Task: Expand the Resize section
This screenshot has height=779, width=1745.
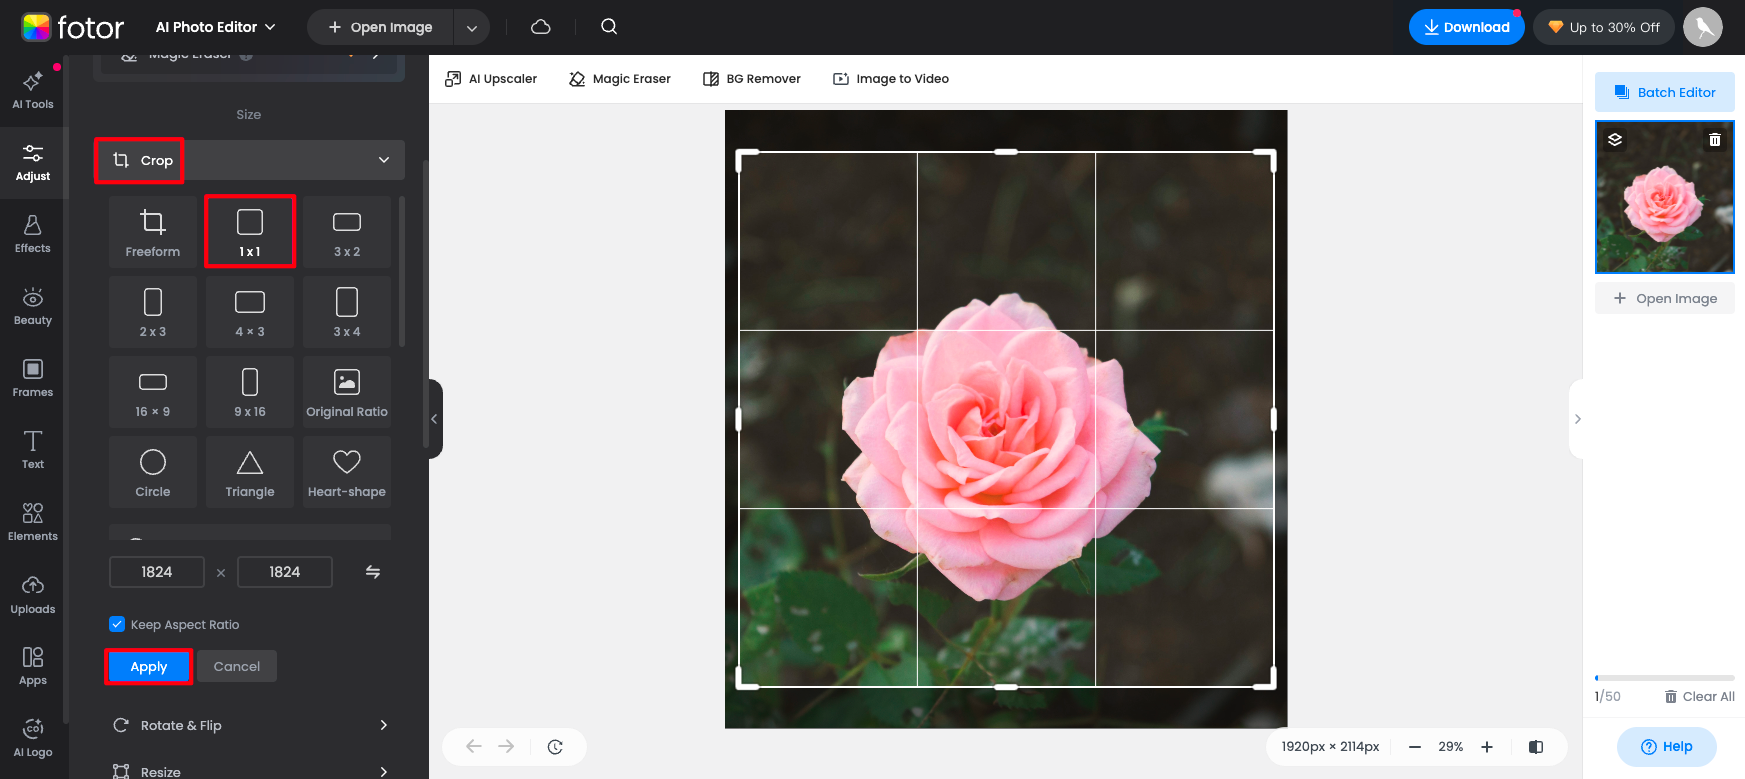Action: tap(250, 770)
